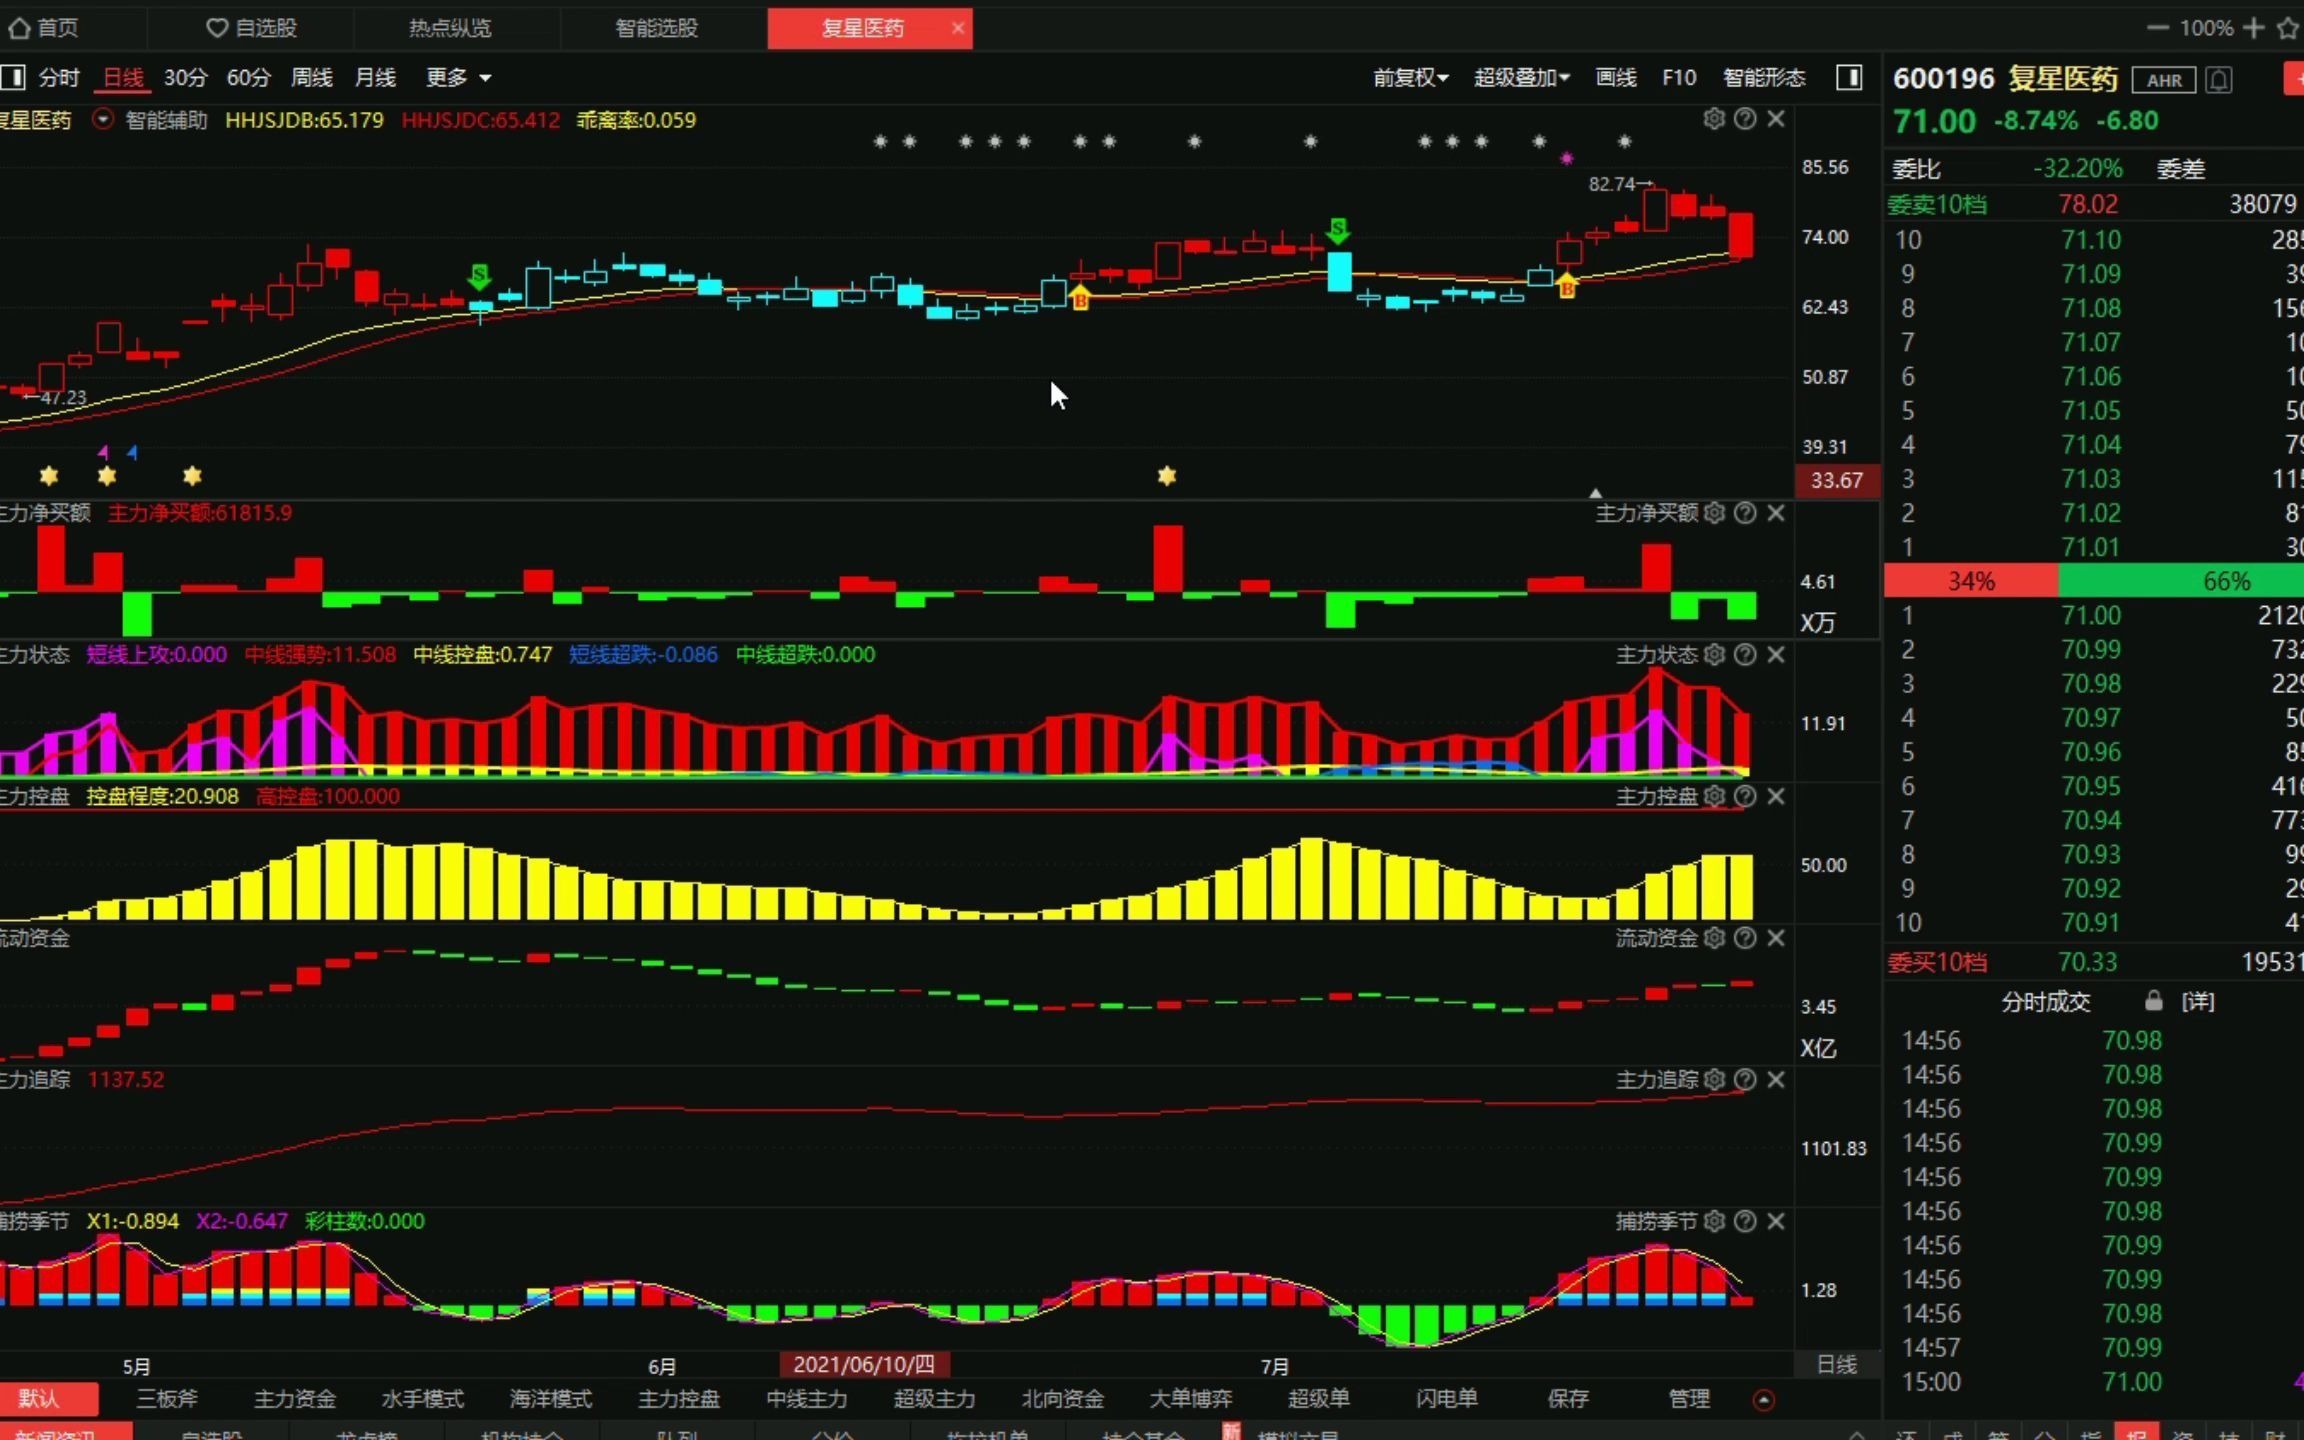Select the 日线 daily chart period

tap(123, 77)
